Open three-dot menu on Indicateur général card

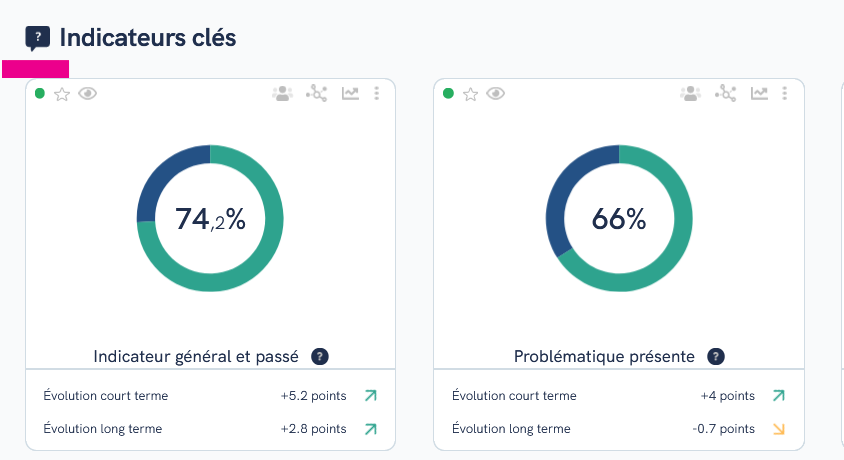[377, 94]
